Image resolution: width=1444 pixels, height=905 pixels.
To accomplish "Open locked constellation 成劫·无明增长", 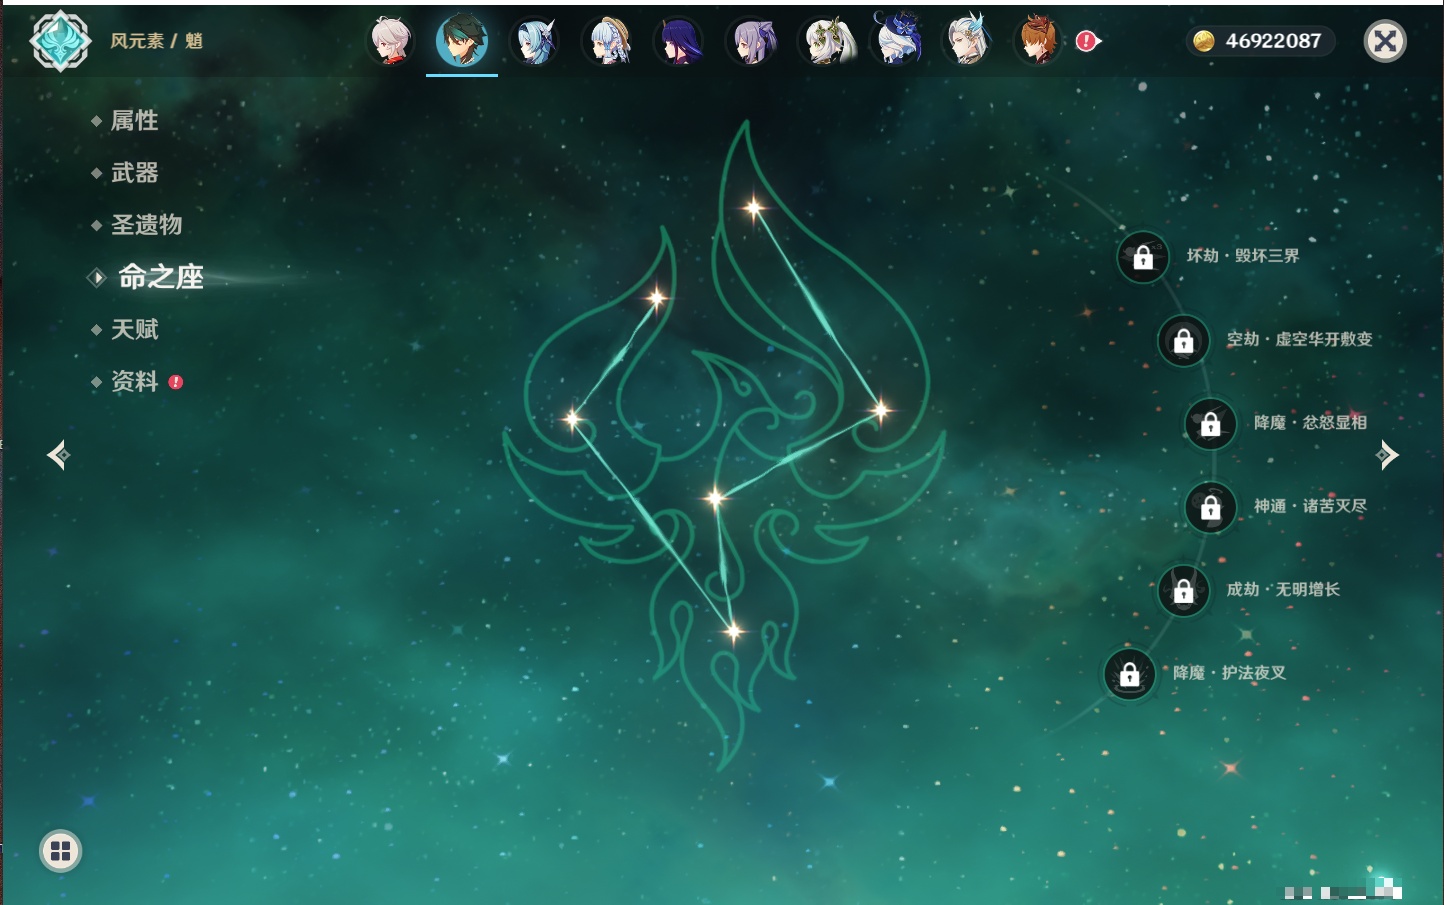I will tap(1184, 590).
